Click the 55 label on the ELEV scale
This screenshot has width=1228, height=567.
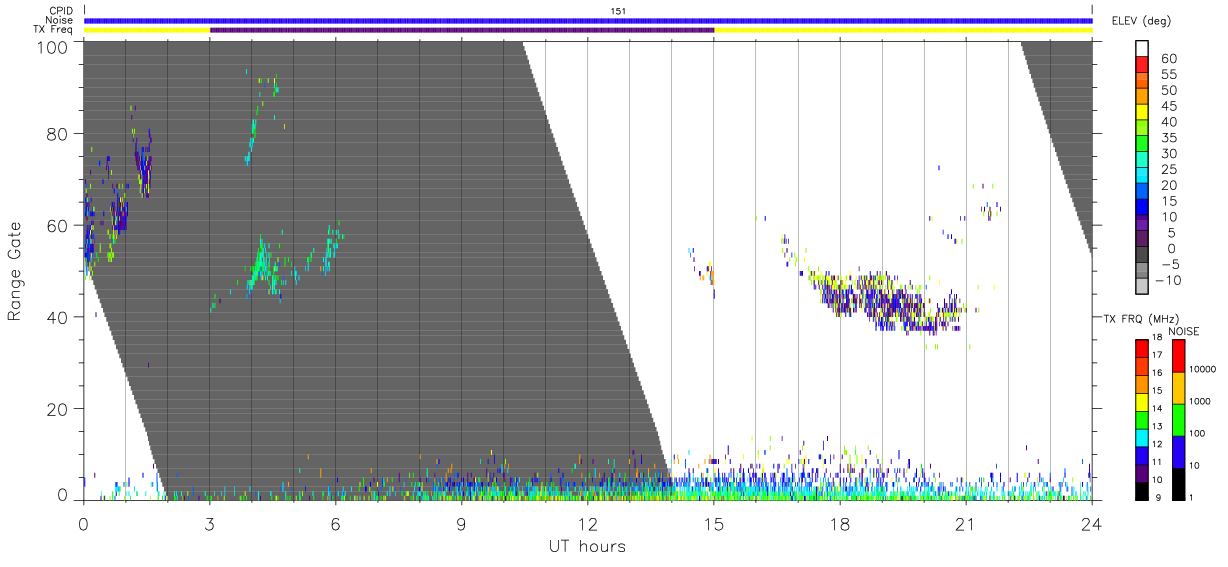click(1169, 74)
